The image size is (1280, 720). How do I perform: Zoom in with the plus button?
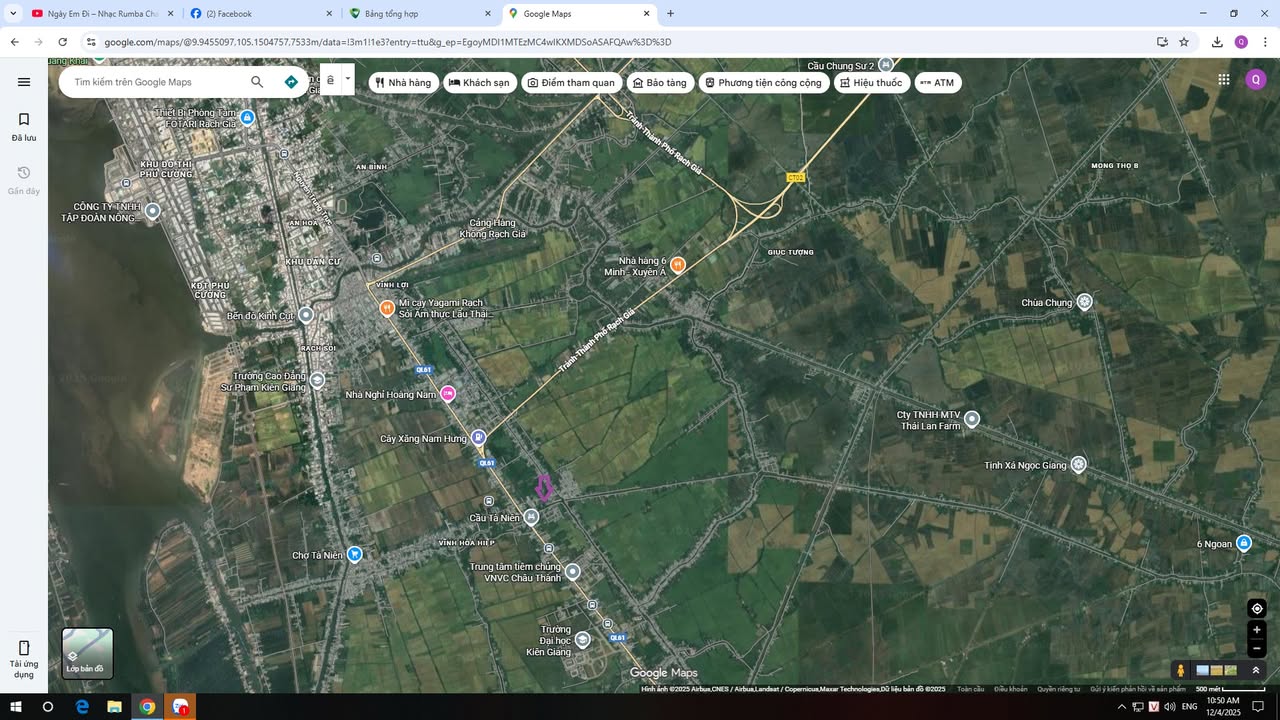[1257, 630]
